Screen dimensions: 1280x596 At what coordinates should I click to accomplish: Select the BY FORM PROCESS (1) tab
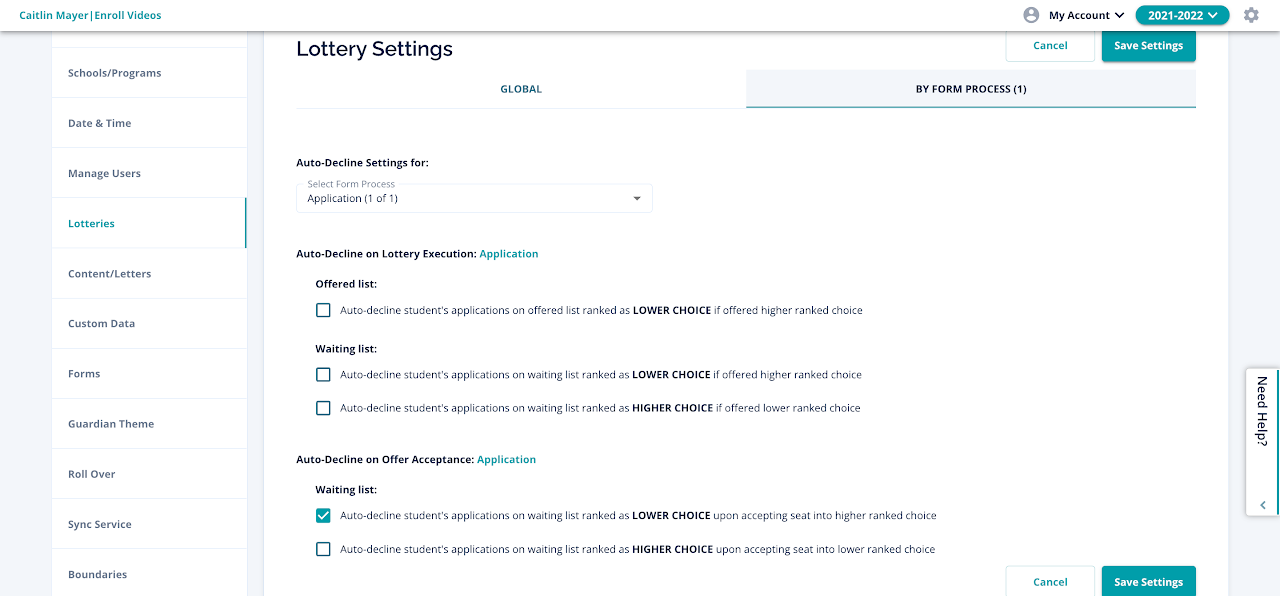(970, 89)
